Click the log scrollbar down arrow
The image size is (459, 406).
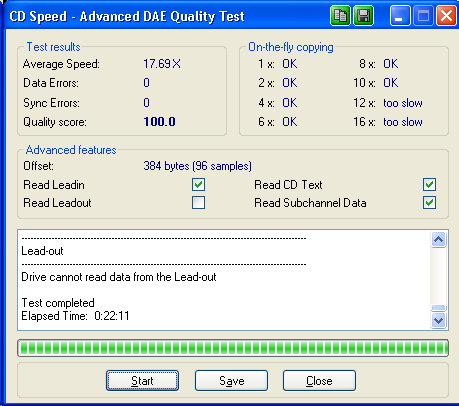tap(439, 321)
